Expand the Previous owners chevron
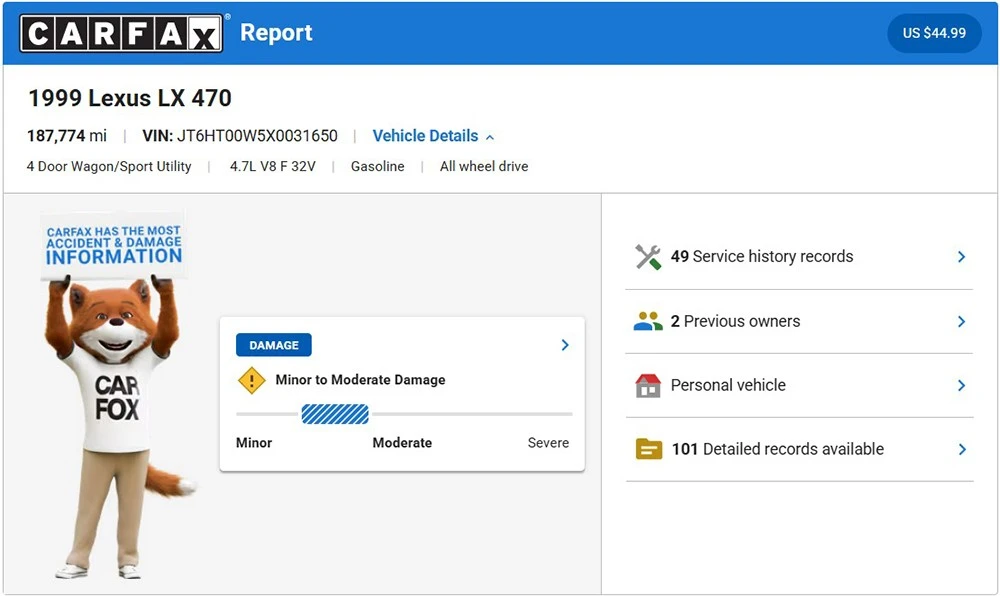Image resolution: width=1000 pixels, height=596 pixels. click(x=961, y=321)
